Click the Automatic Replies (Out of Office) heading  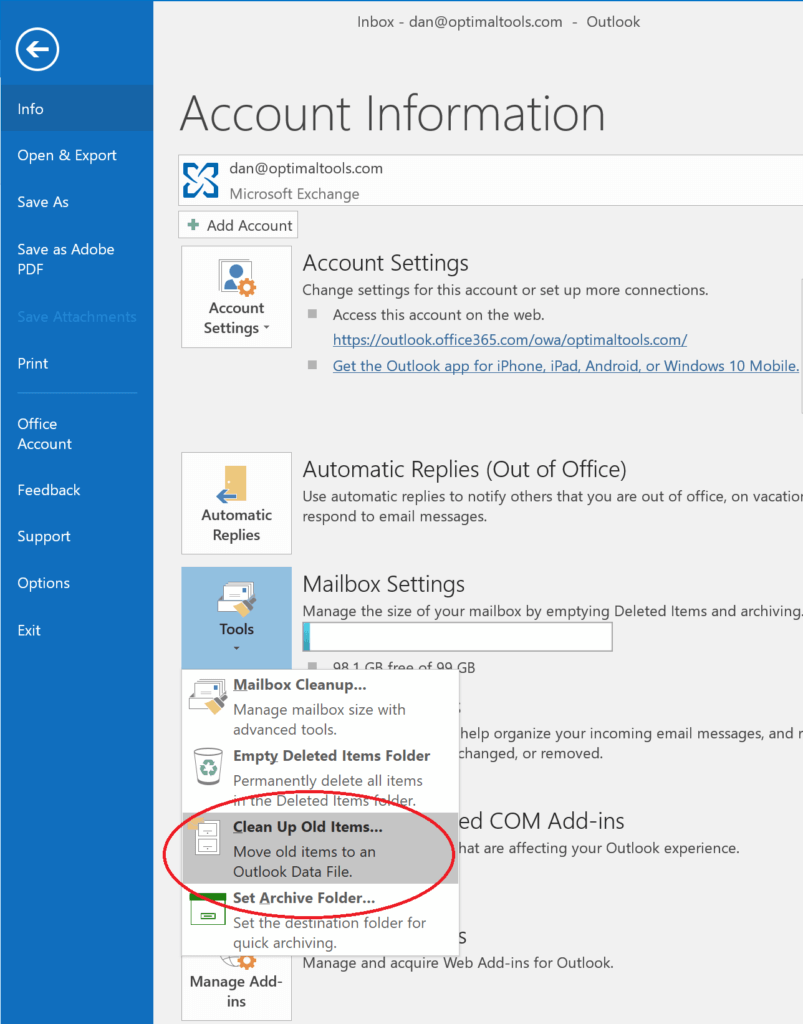tap(464, 469)
